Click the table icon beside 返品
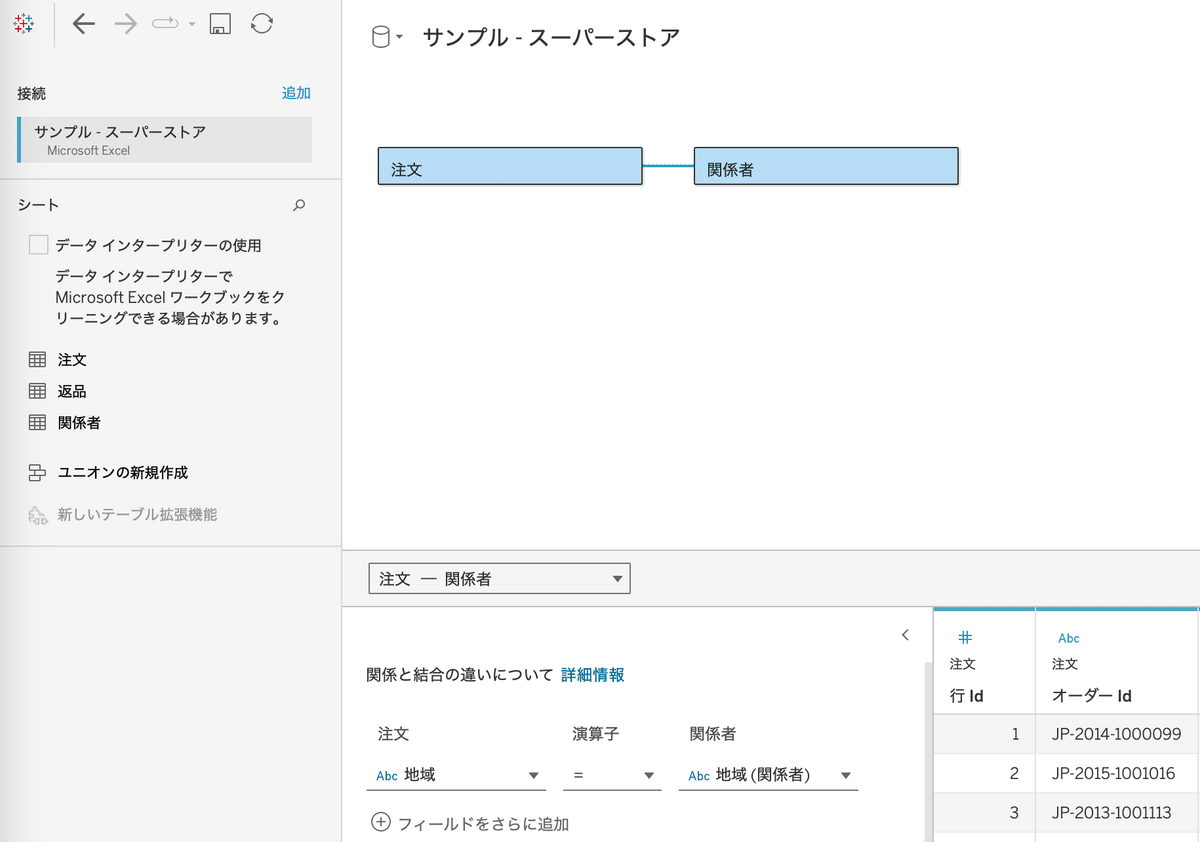The height and width of the screenshot is (842, 1200). [x=37, y=391]
